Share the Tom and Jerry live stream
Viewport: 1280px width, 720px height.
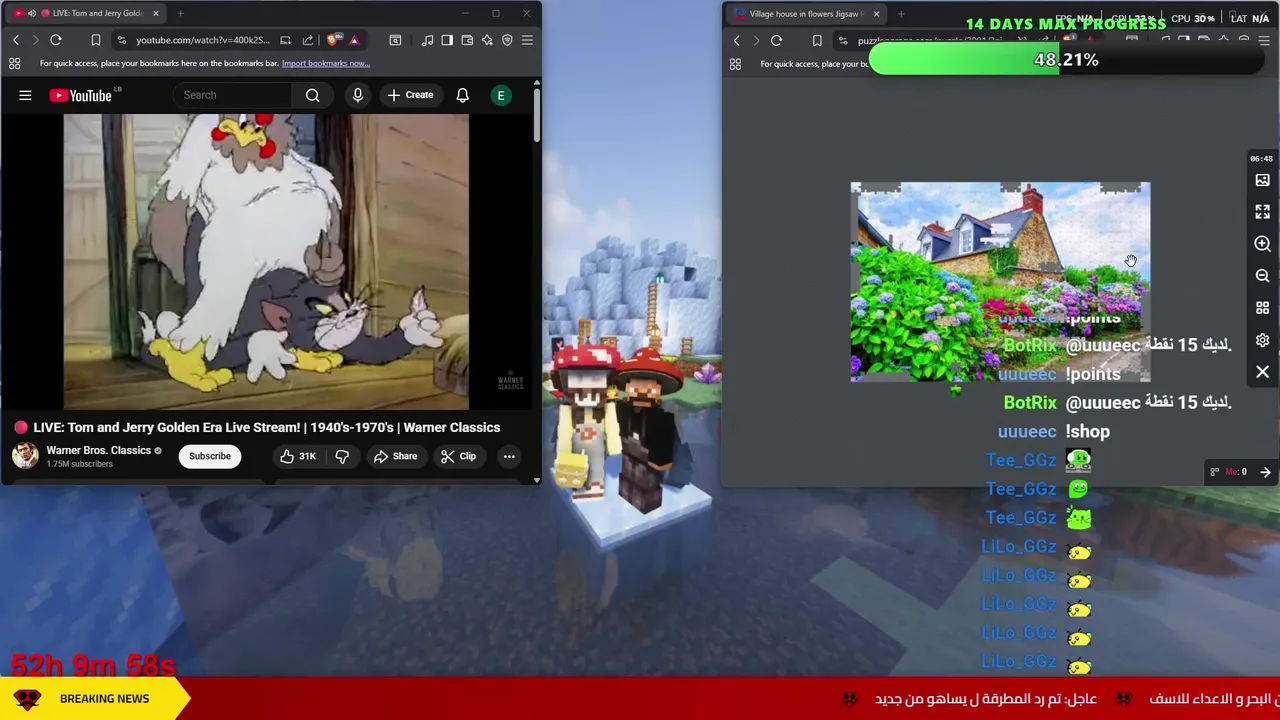click(395, 456)
